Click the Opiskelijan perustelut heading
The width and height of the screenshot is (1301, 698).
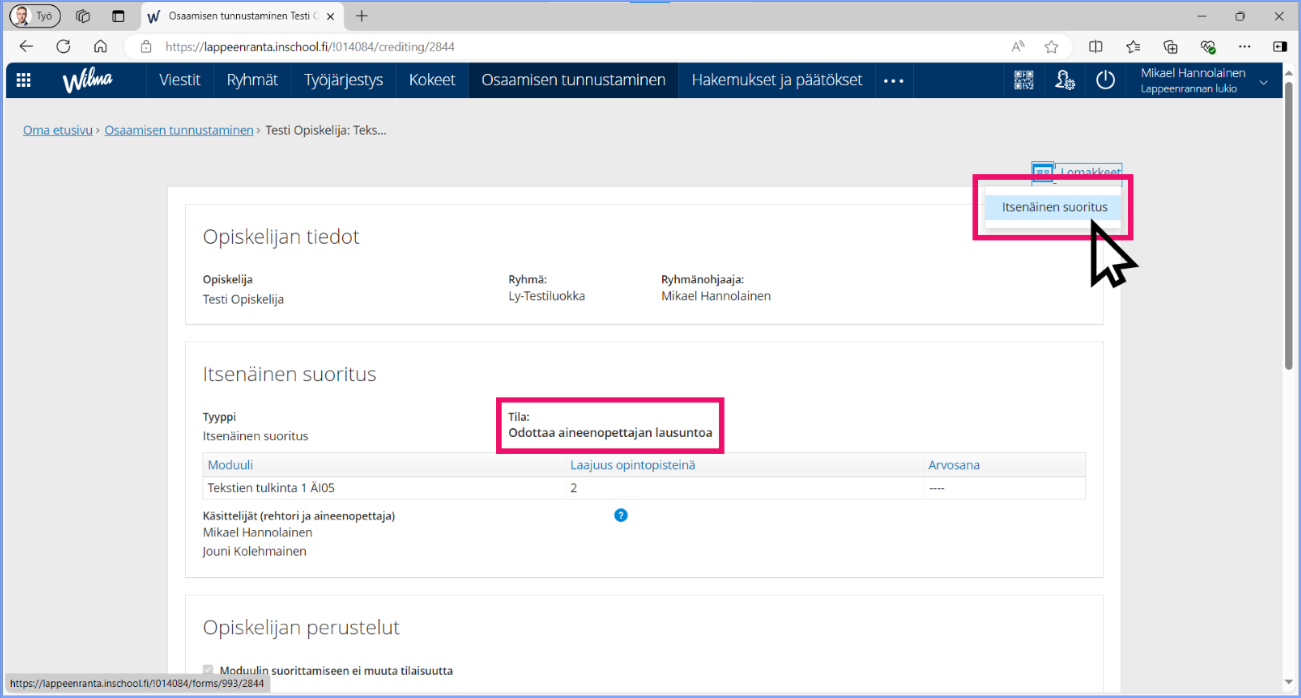pos(301,628)
